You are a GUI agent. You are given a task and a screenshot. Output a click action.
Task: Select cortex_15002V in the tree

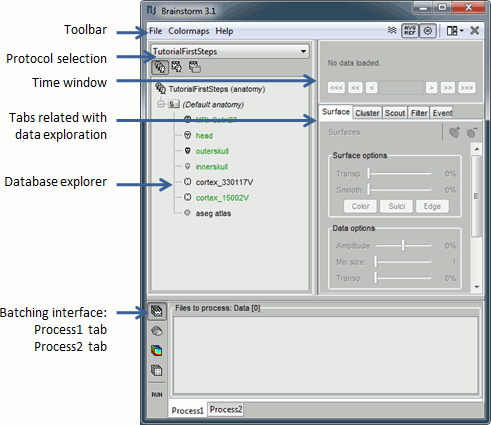[x=222, y=198]
